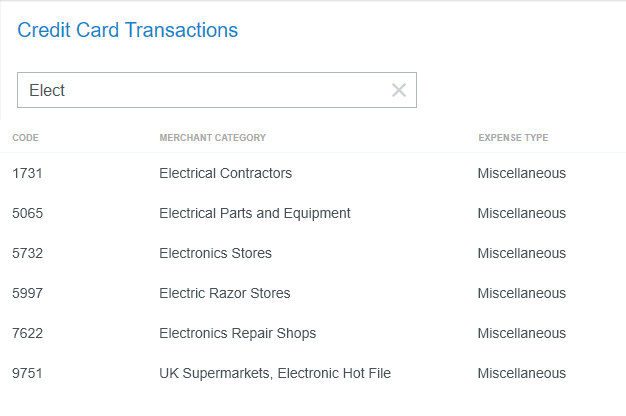
Task: Select the Electrical Contractors row
Action: coord(225,173)
